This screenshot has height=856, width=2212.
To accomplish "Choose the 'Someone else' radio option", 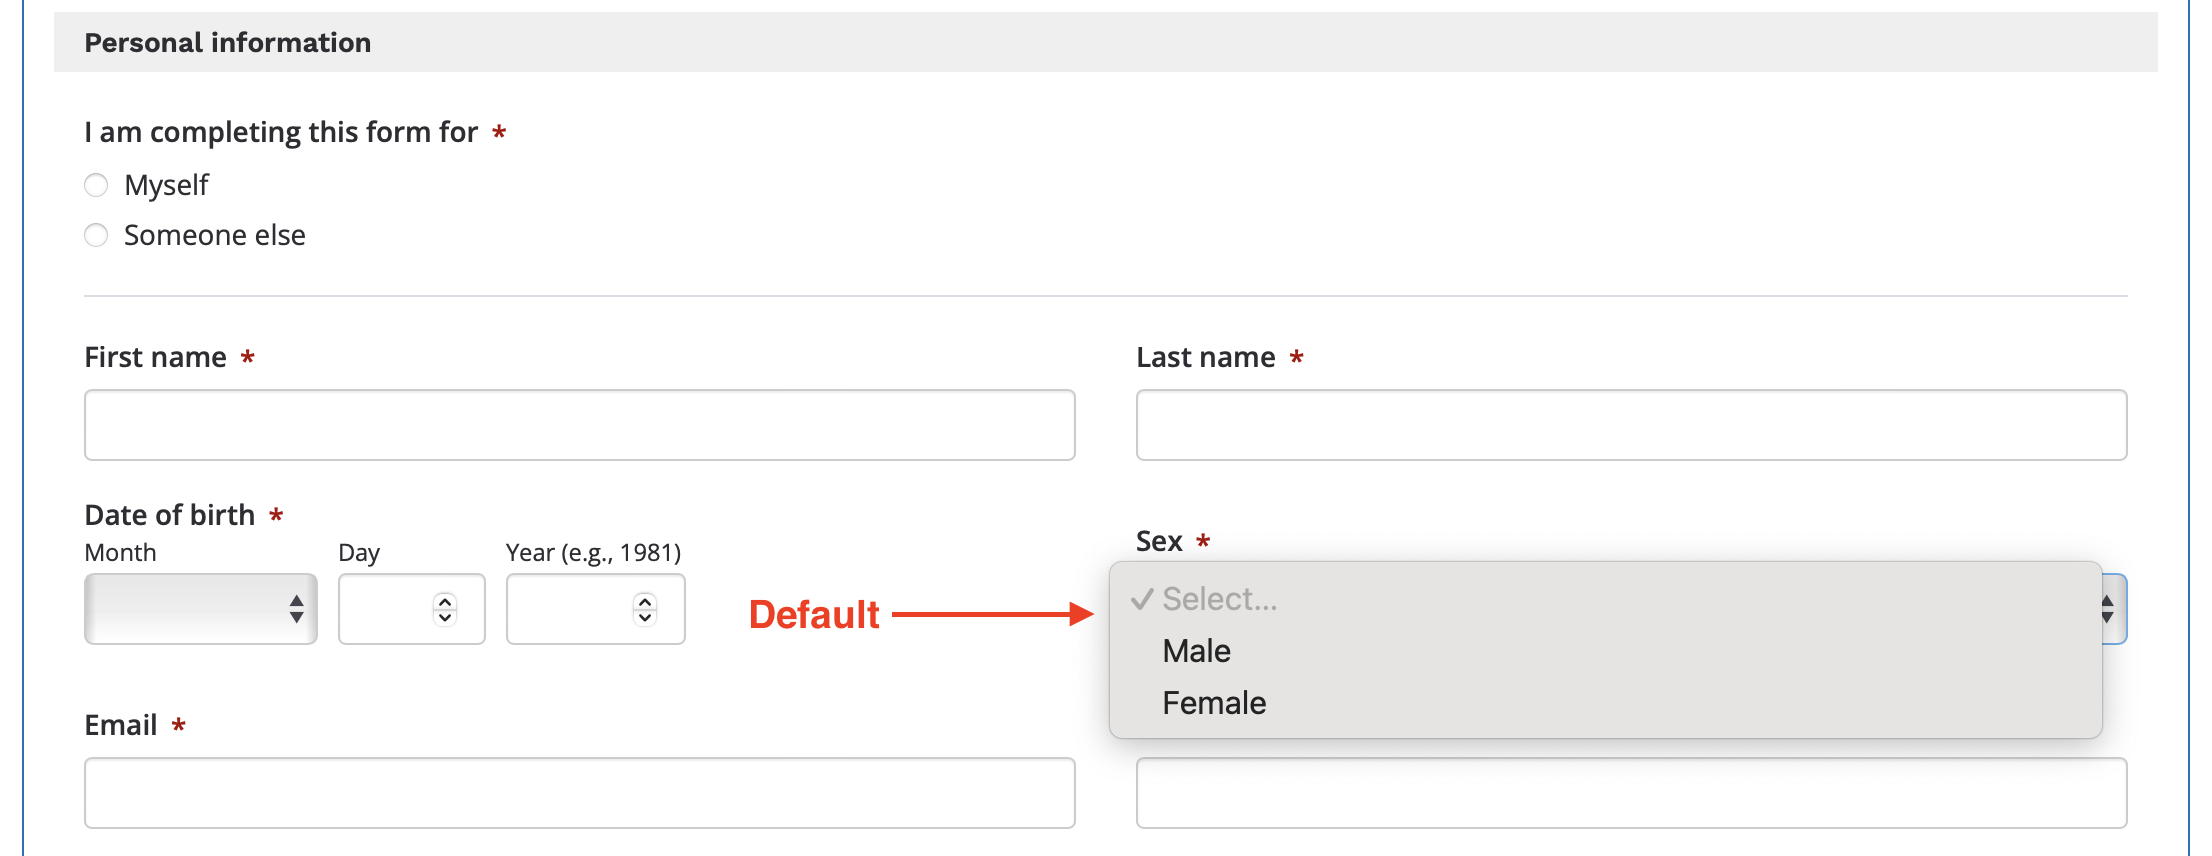I will pyautogui.click(x=96, y=235).
